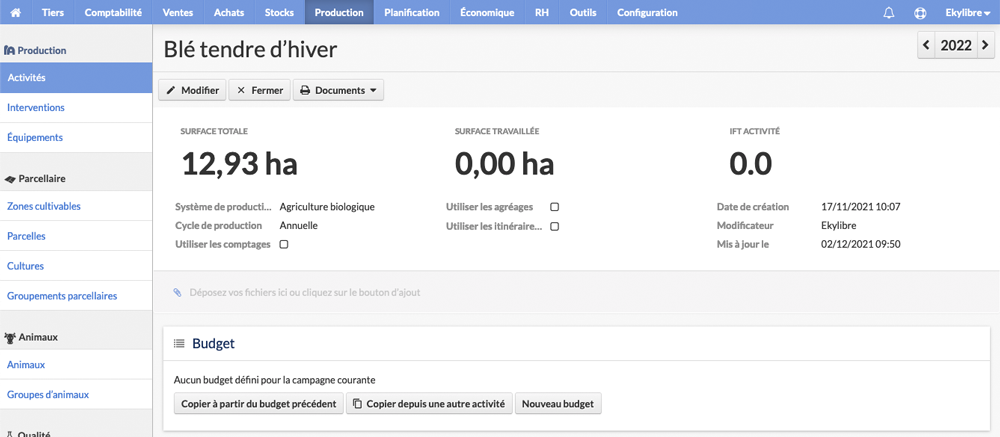The height and width of the screenshot is (437, 1000).
Task: Go to the previous campaign year
Action: tap(926, 45)
